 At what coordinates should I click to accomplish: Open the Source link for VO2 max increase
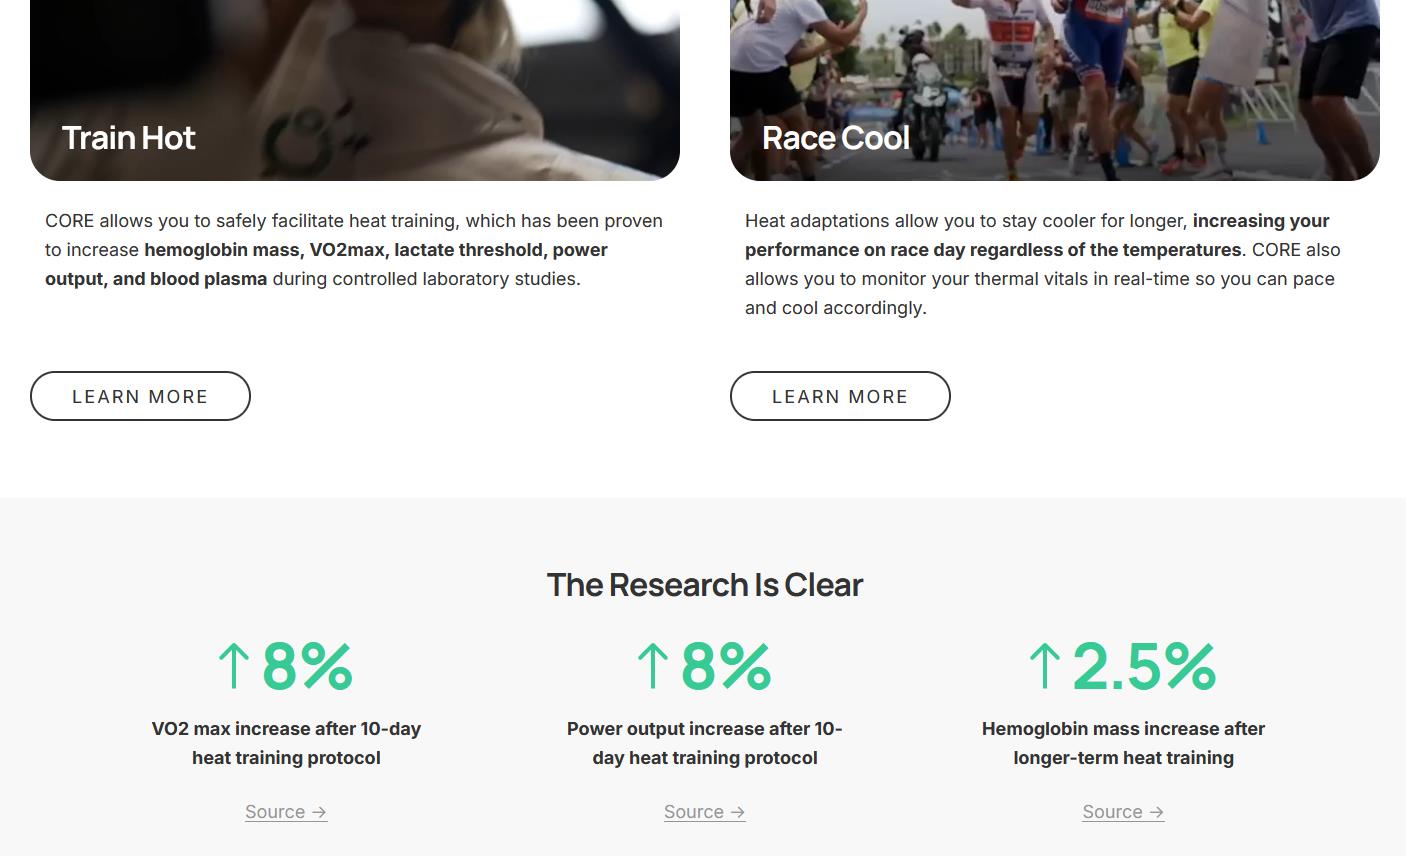click(275, 812)
